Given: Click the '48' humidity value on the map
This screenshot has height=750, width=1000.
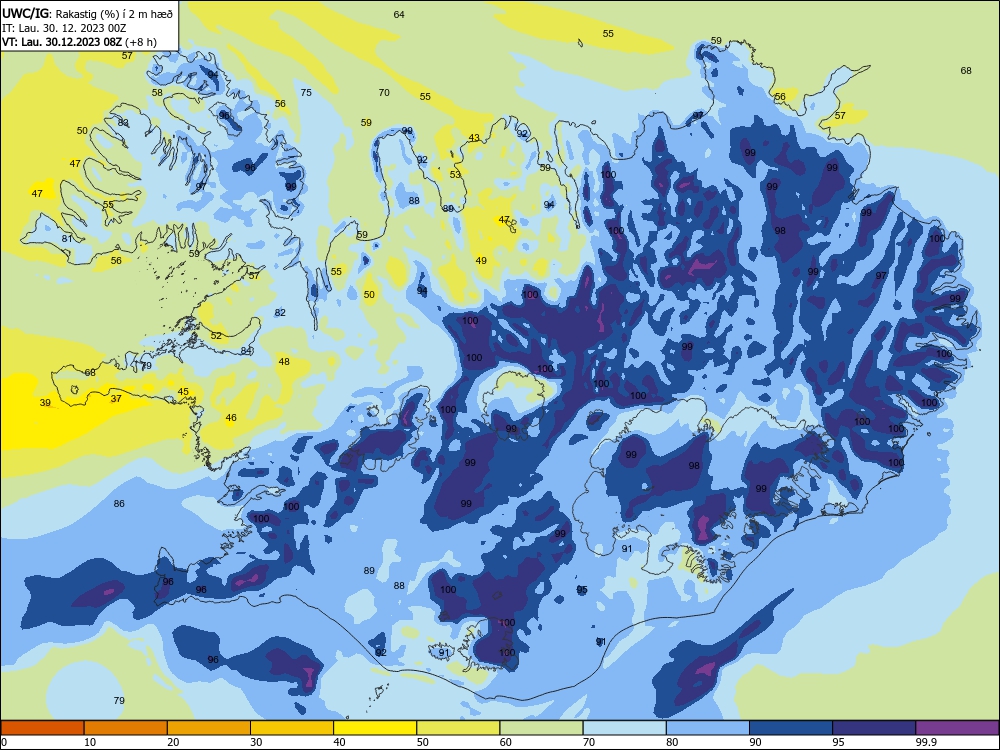Looking at the screenshot, I should coord(284,362).
